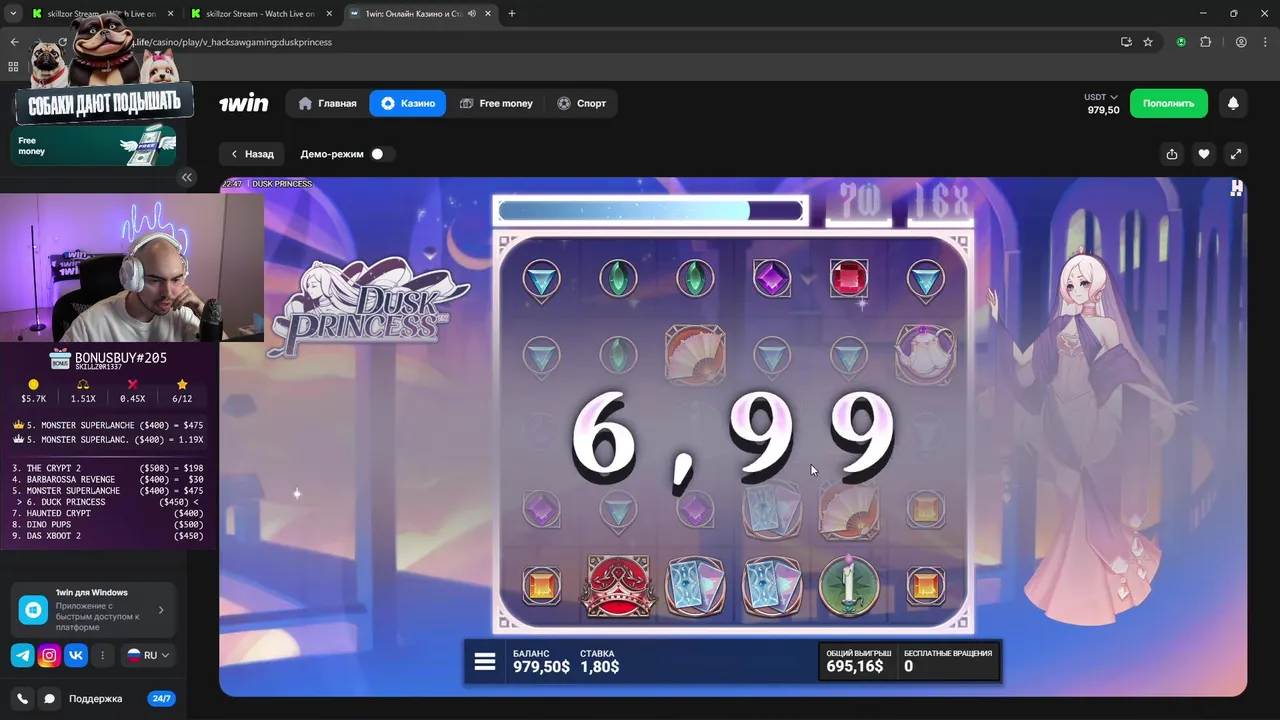Click the Поддержка support link
1280x720 pixels.
[x=95, y=699]
